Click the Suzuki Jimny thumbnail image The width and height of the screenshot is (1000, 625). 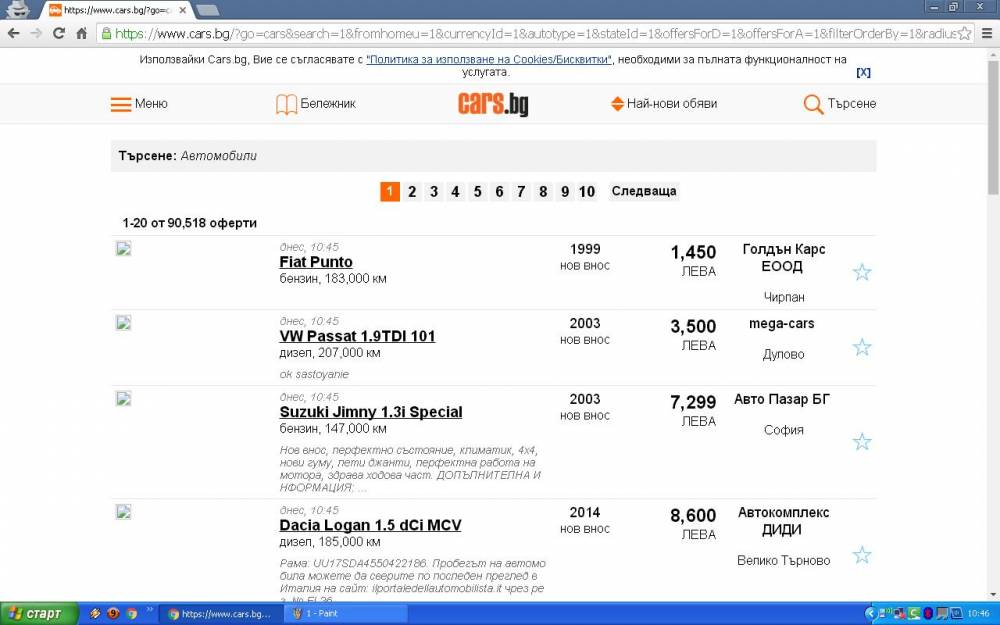tap(124, 399)
